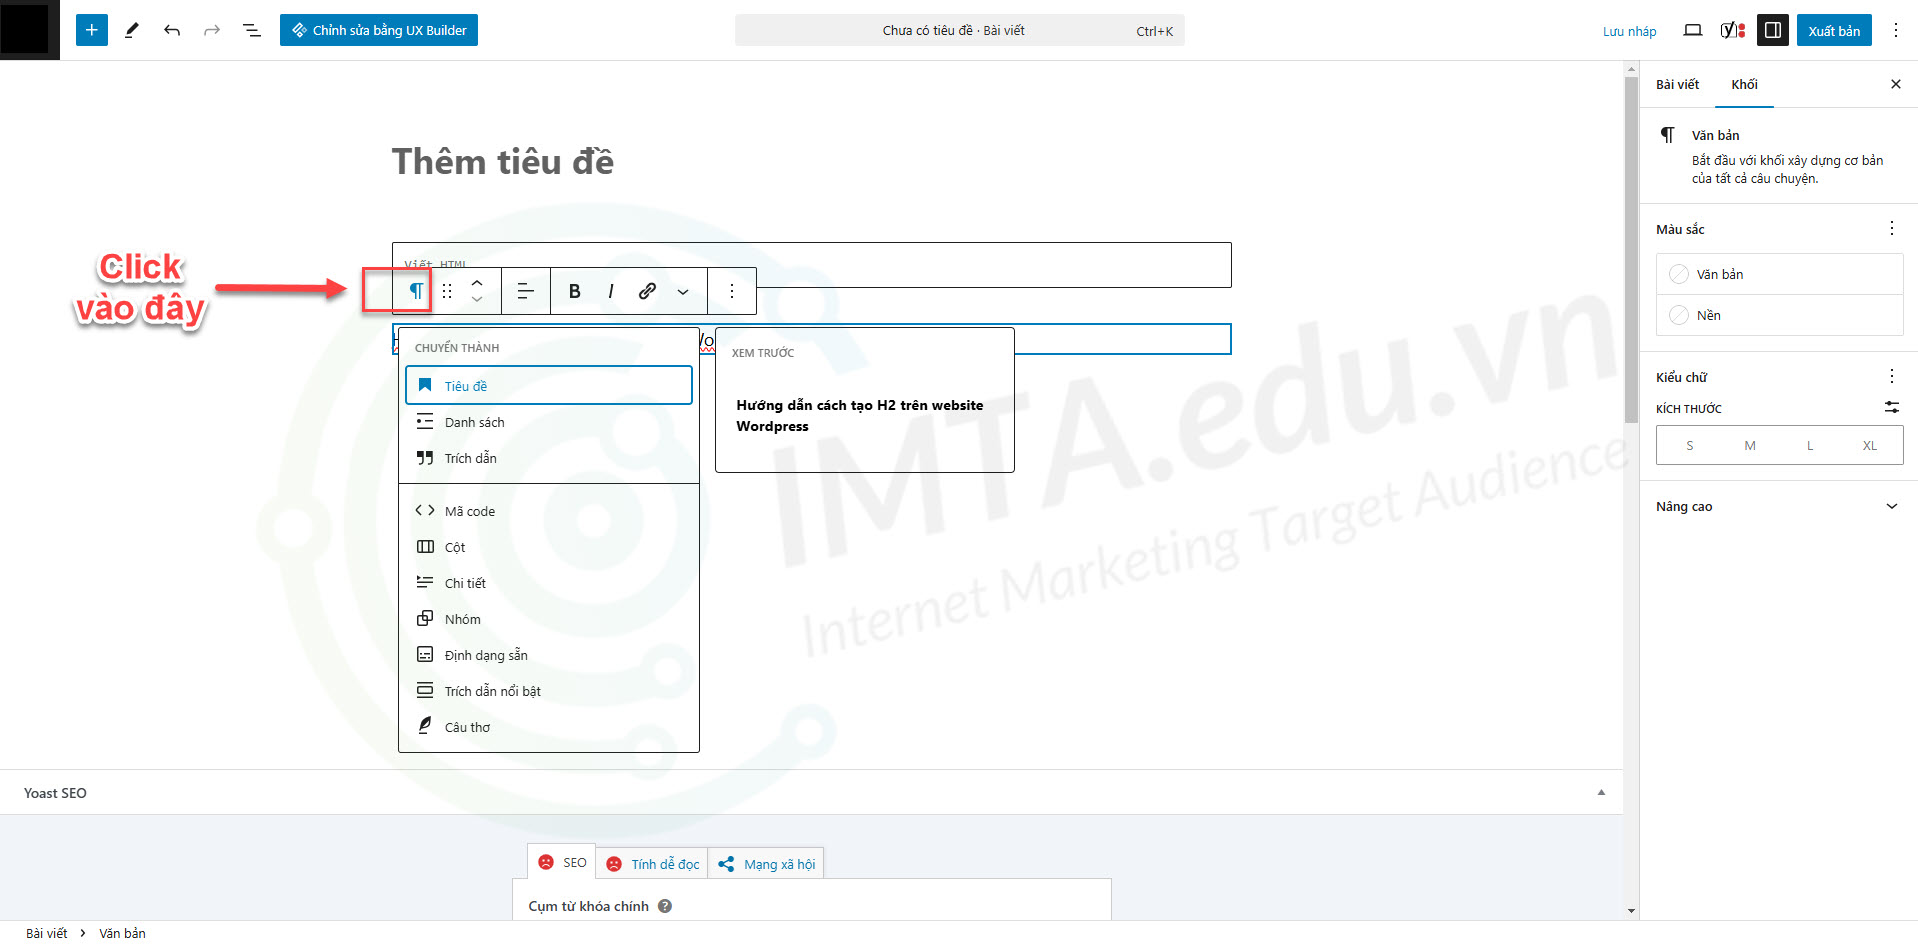Screen dimensions: 1918x944
Task: Open the Tính dễ đọc tab
Action: tap(652, 864)
